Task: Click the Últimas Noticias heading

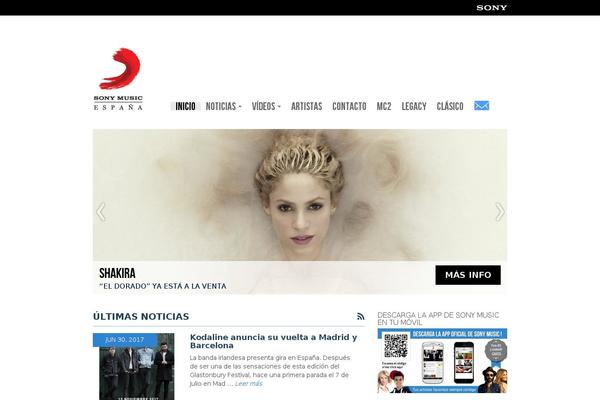Action: click(x=141, y=317)
